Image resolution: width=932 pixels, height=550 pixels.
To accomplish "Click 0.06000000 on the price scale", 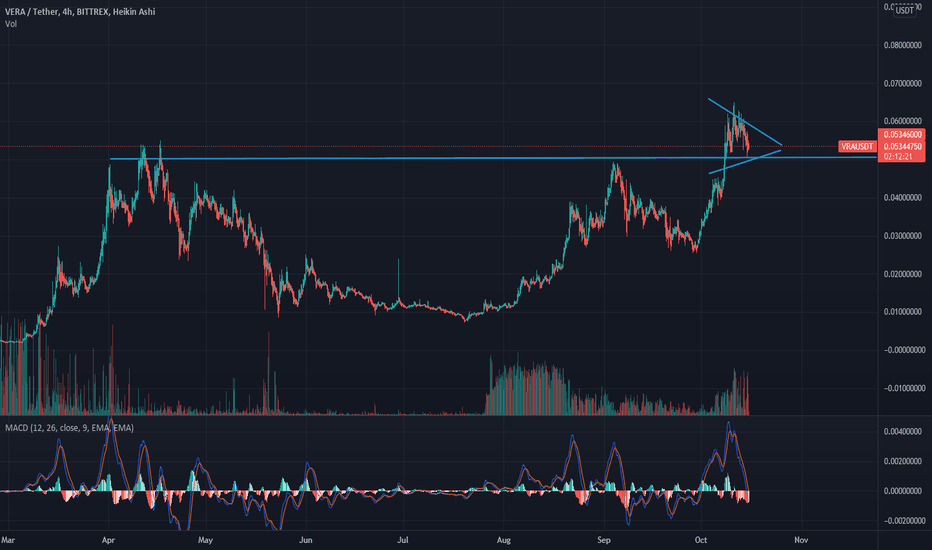I will tap(902, 121).
